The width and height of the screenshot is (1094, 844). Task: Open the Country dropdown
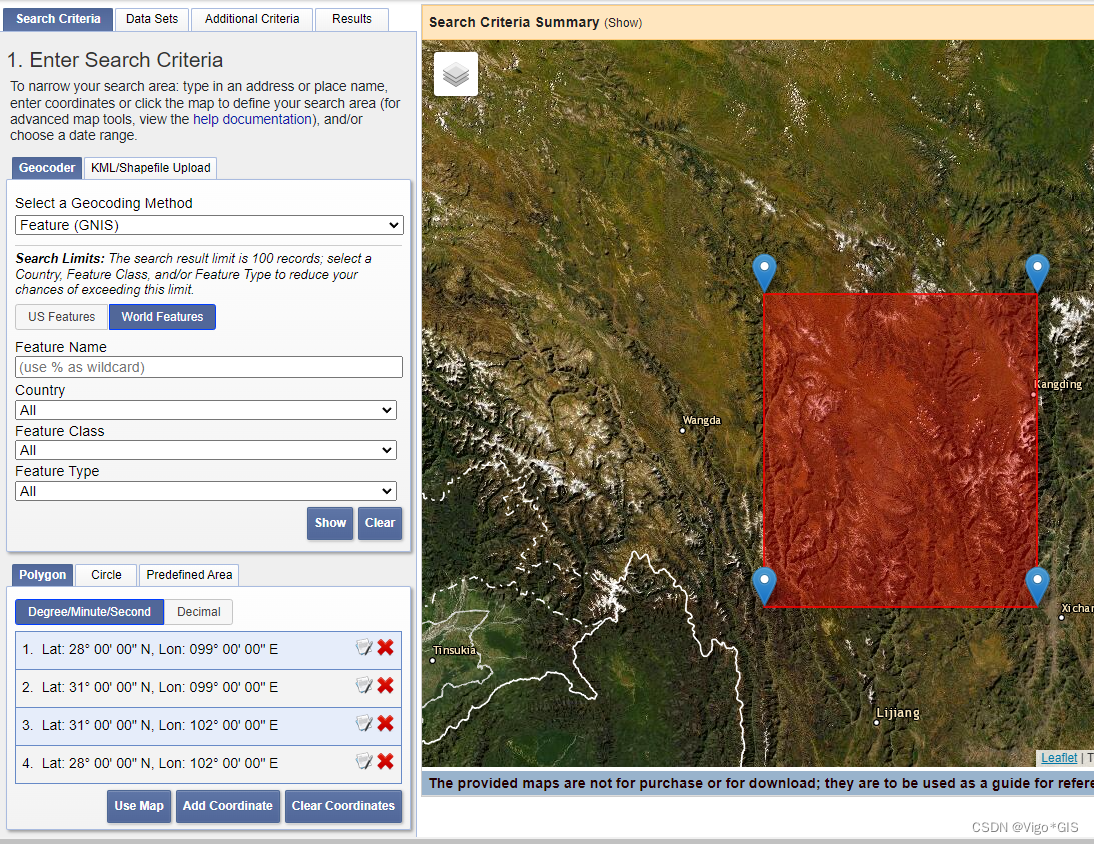coord(205,410)
